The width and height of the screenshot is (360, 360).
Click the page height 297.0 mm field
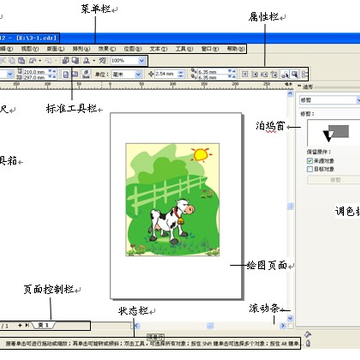[35, 77]
